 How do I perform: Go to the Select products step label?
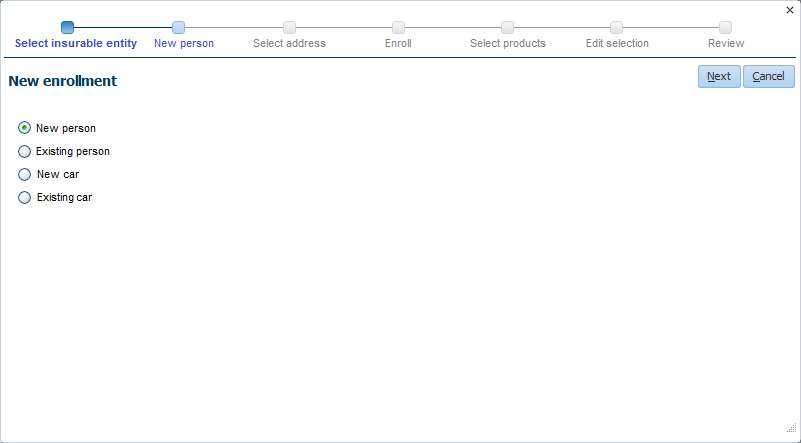(508, 43)
